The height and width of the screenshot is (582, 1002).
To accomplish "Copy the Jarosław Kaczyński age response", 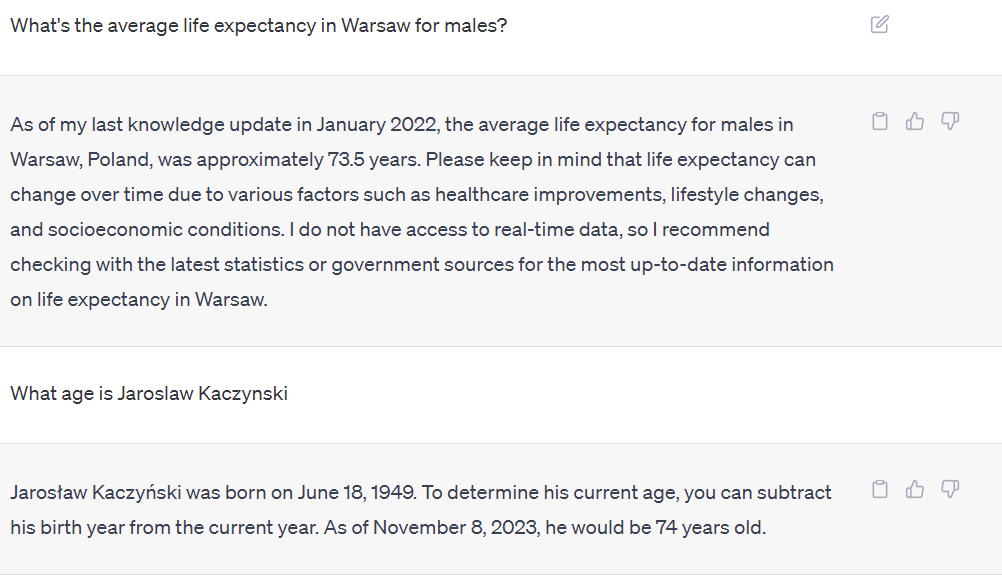I will click(880, 490).
